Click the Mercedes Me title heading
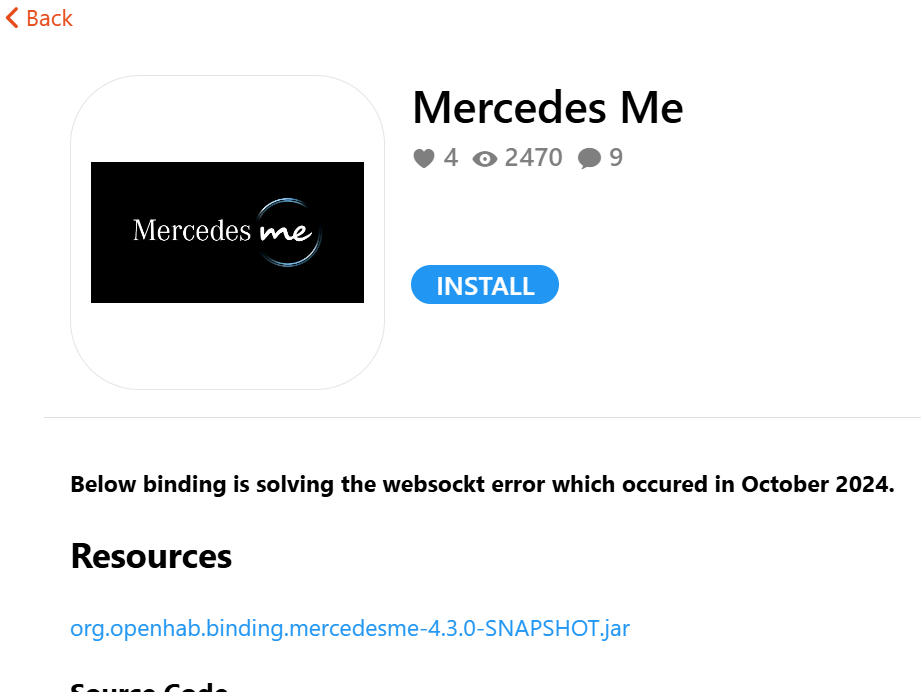The image size is (921, 692). click(547, 107)
